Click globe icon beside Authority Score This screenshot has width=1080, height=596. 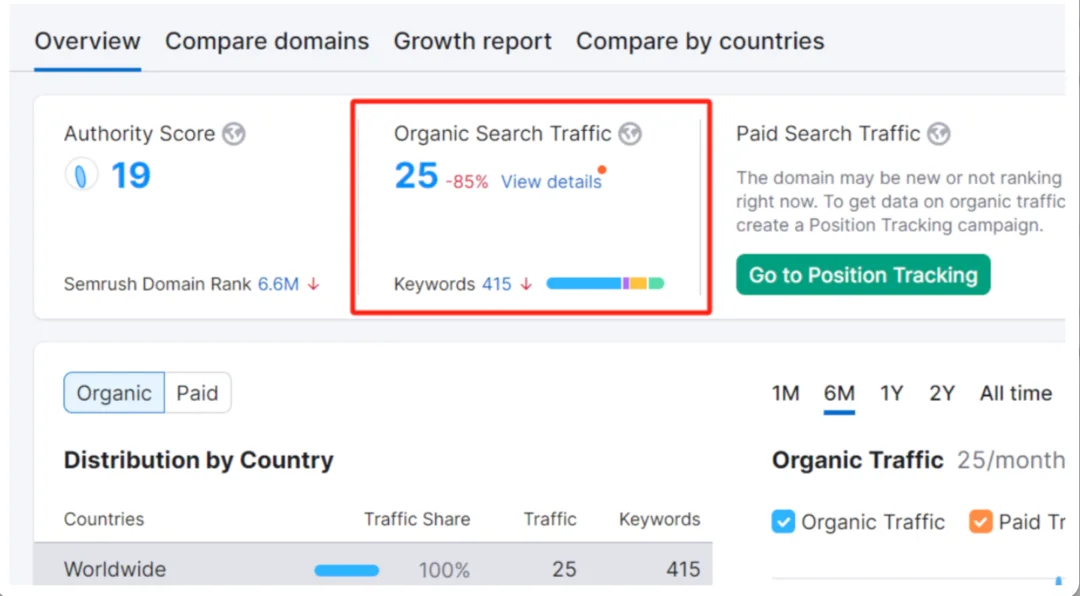[x=234, y=134]
